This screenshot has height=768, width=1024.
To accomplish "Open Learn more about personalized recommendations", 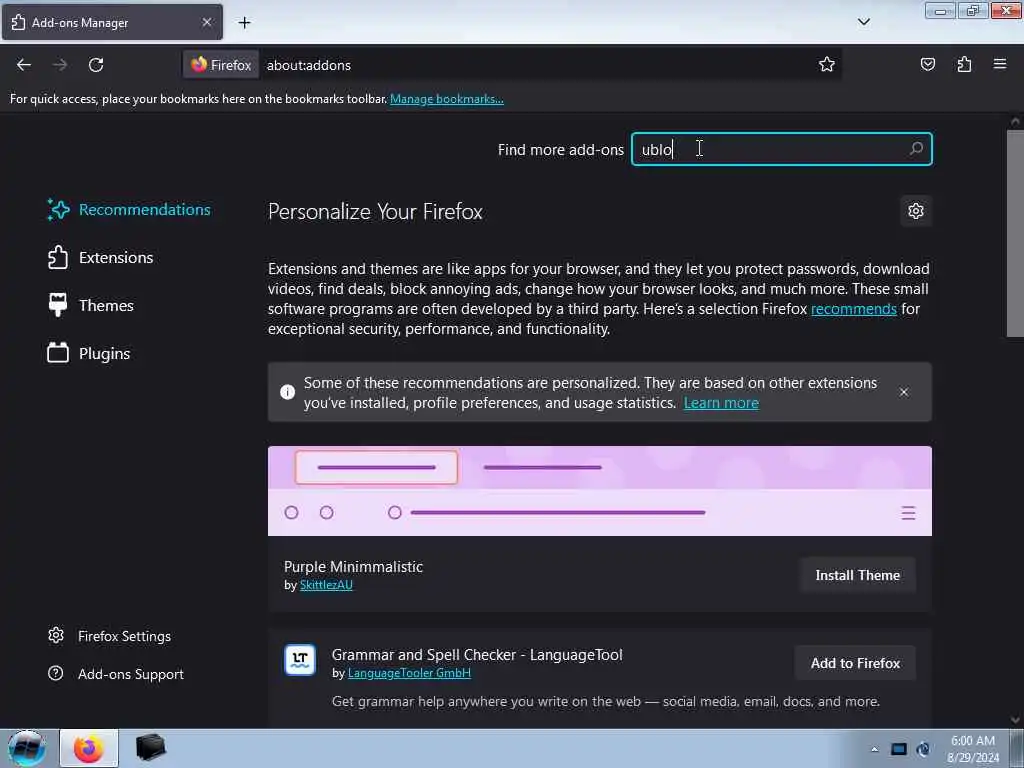I will [721, 403].
